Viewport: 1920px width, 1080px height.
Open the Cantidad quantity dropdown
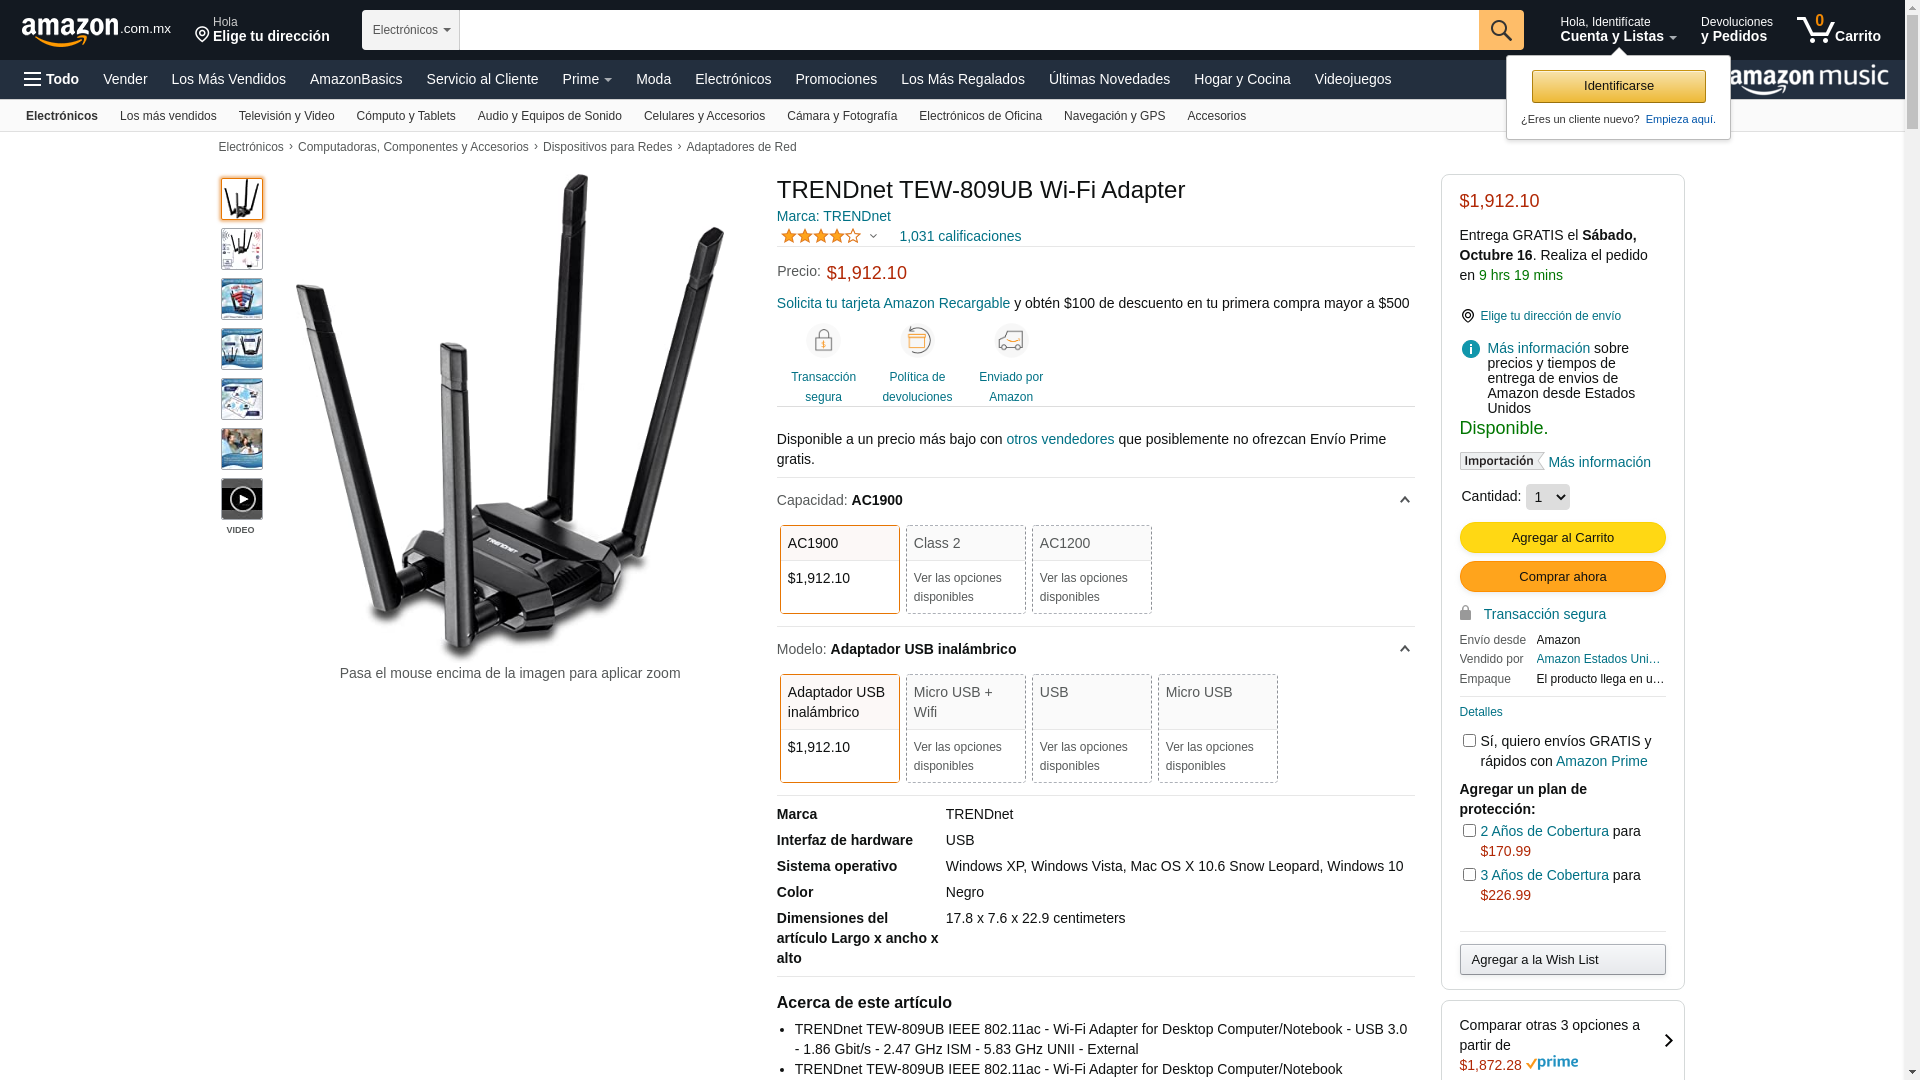pyautogui.click(x=1547, y=497)
